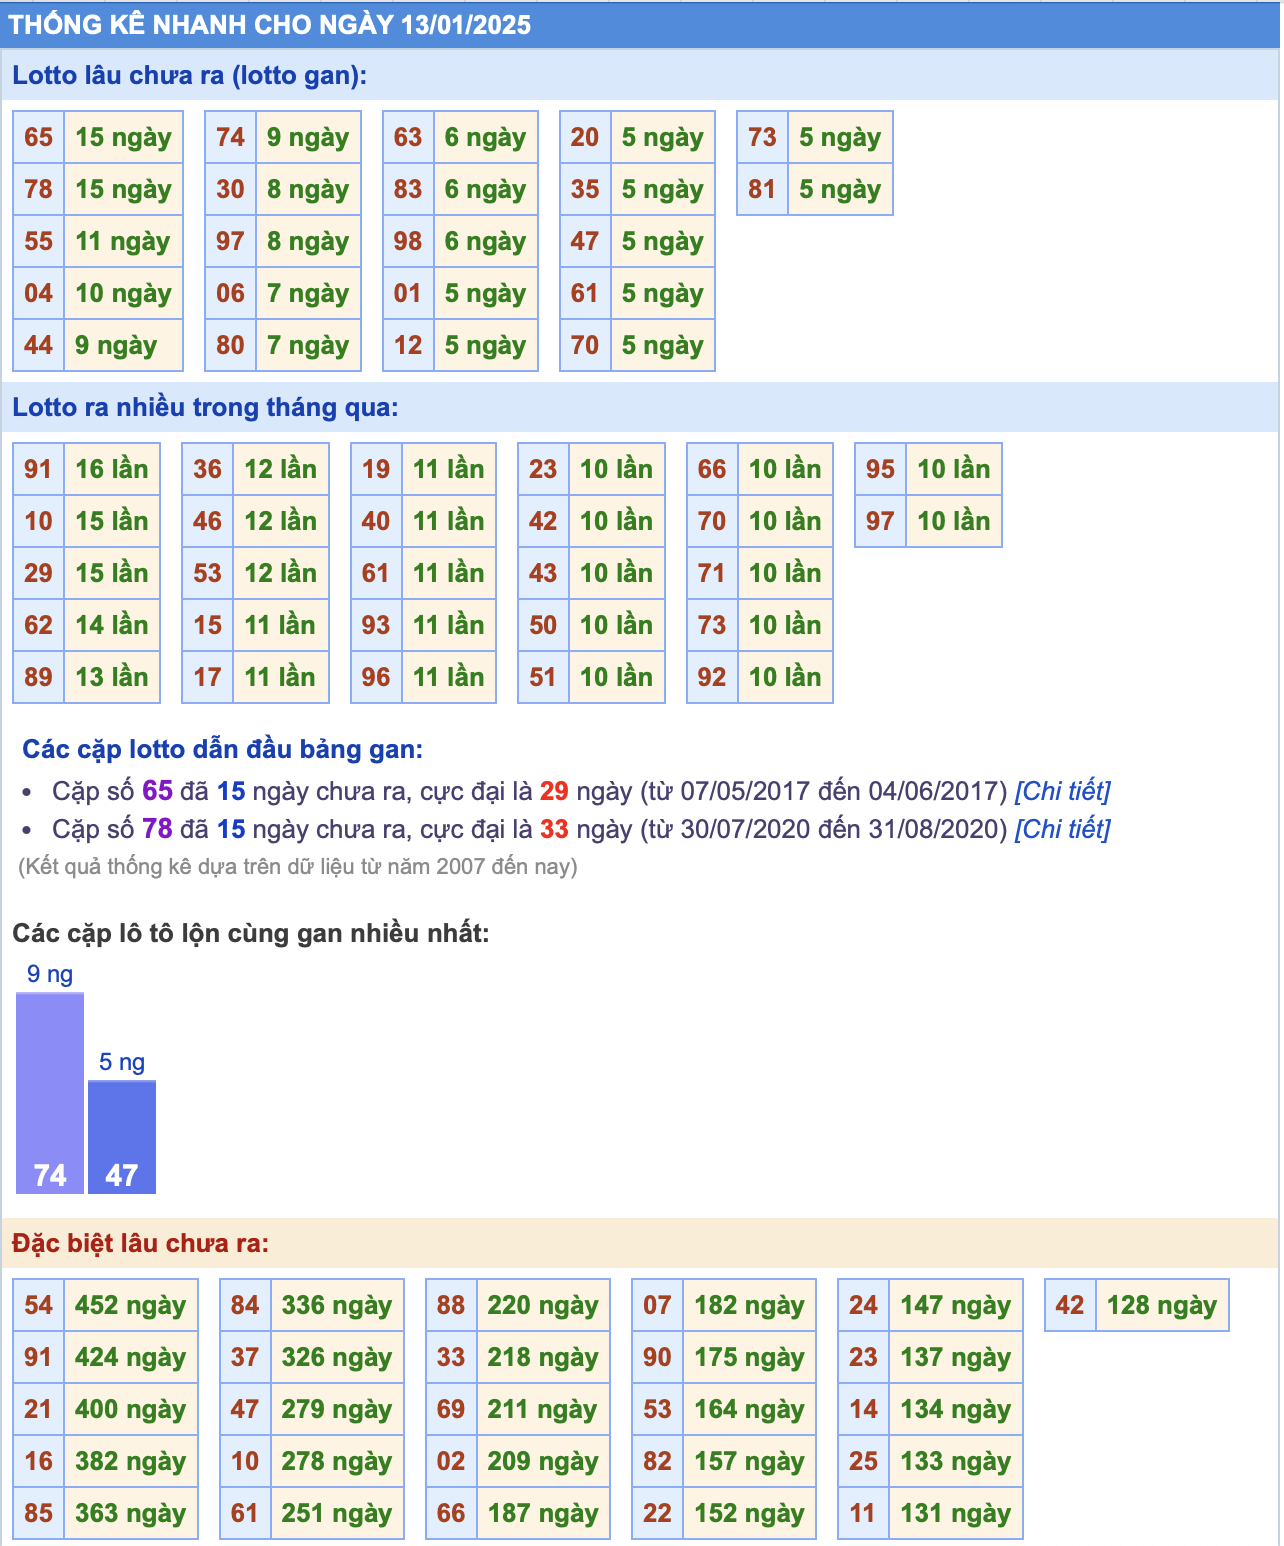Click '10 lần' cell next to 97 in frequent table
Screen dimensions: 1284x1546
coord(954,521)
